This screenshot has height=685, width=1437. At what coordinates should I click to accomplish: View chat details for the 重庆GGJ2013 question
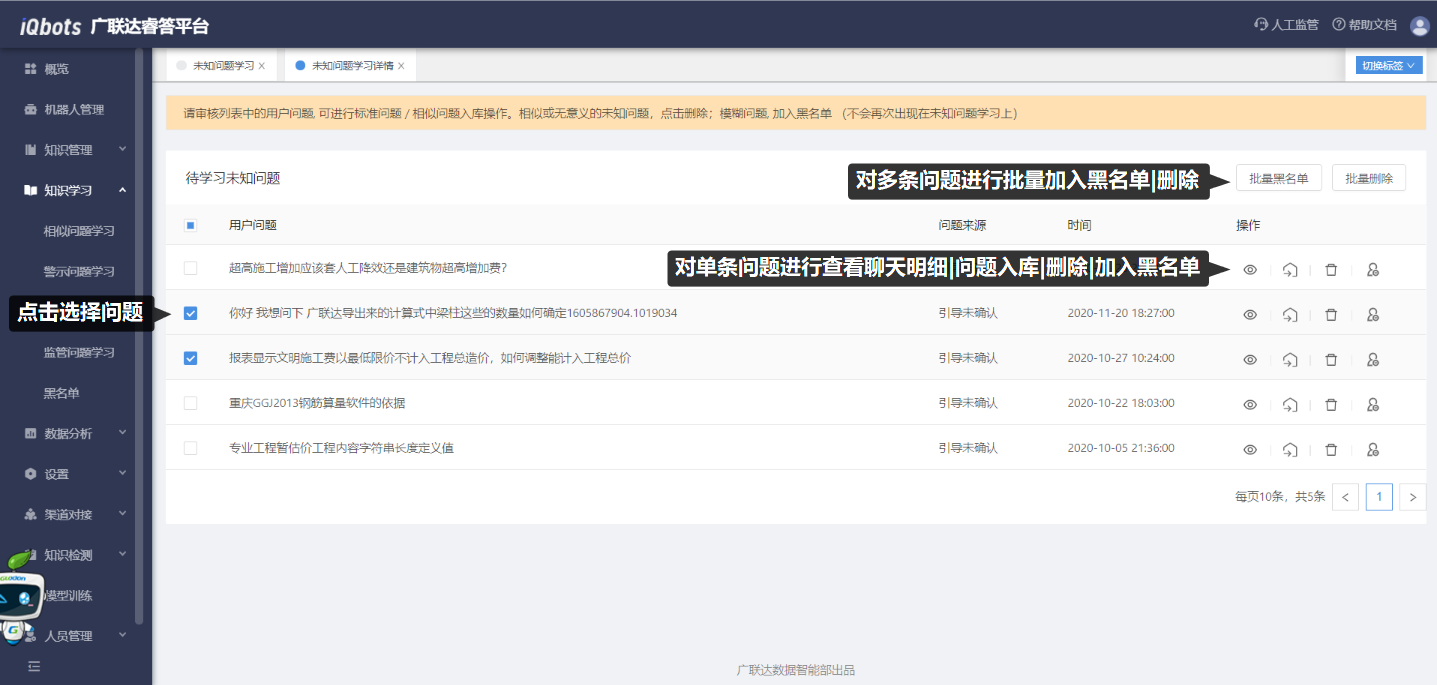click(1249, 405)
